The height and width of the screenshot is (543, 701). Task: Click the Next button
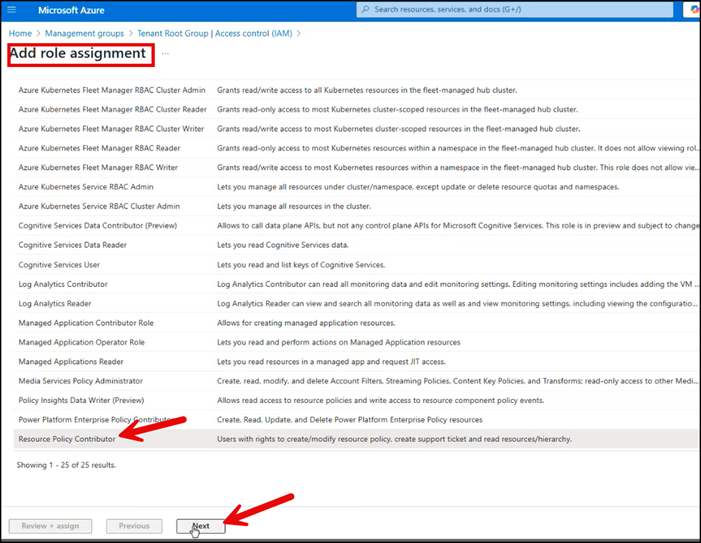coord(201,526)
